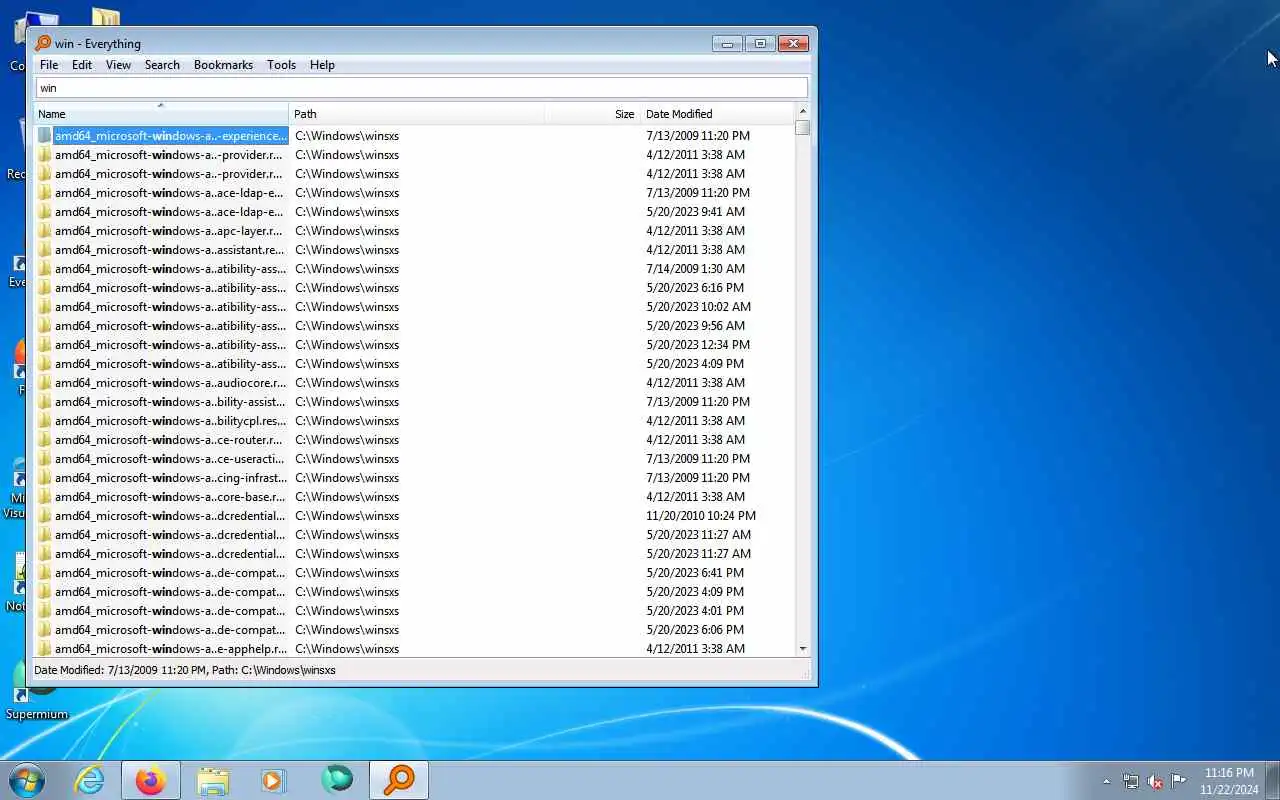
Task: Select 'amd64_microsoft-windows-a..core-base.r...' entry
Action: point(170,496)
